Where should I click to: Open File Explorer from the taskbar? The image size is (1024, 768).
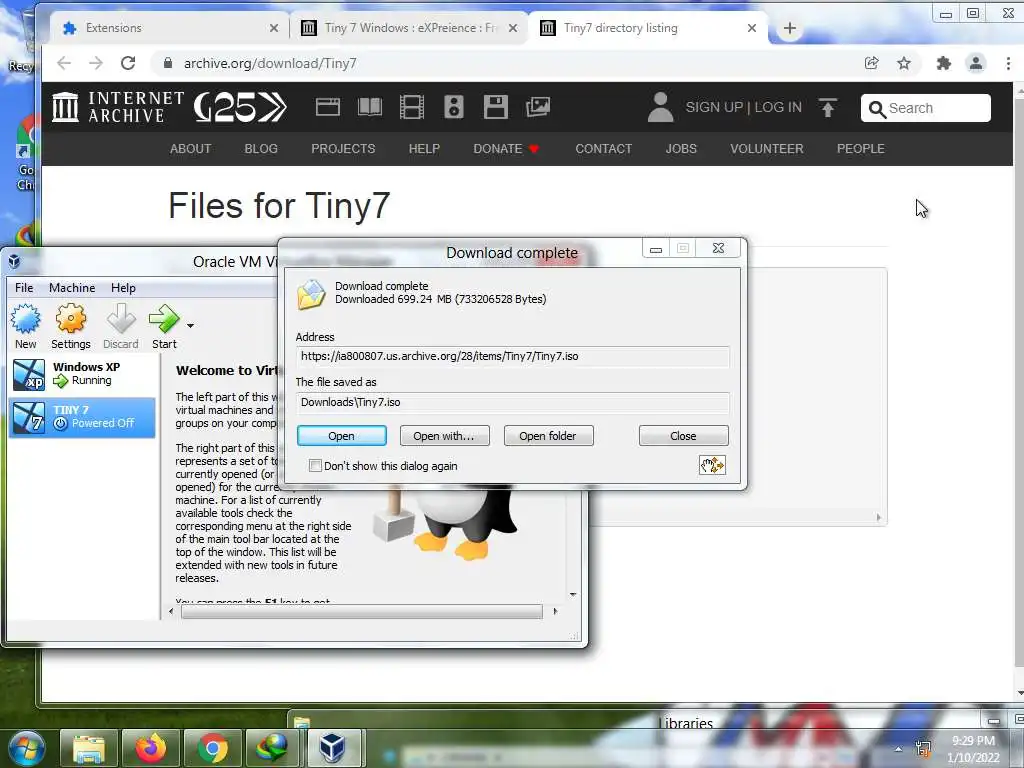[89, 748]
